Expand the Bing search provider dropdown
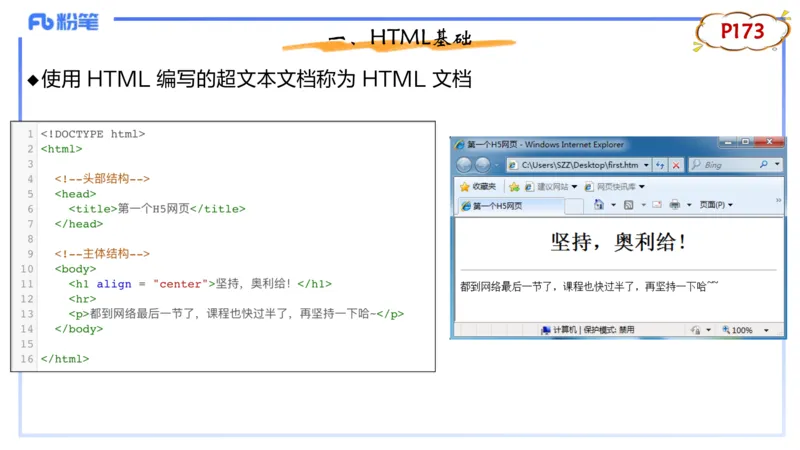This screenshot has width=800, height=450. 778,165
